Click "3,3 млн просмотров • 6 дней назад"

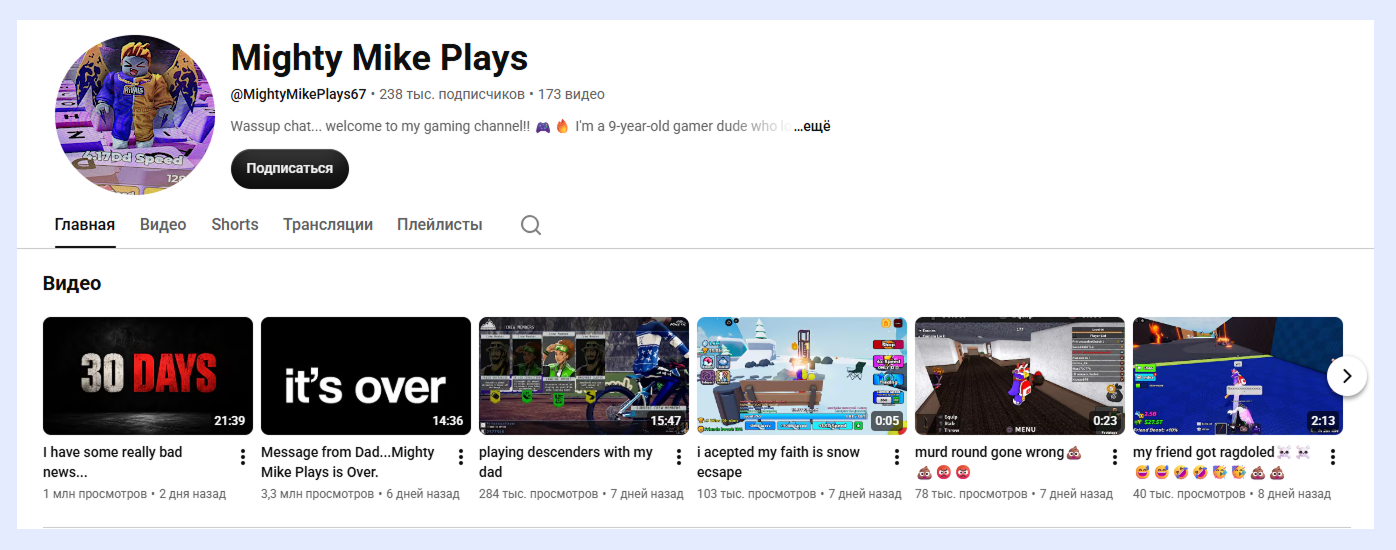[x=360, y=494]
